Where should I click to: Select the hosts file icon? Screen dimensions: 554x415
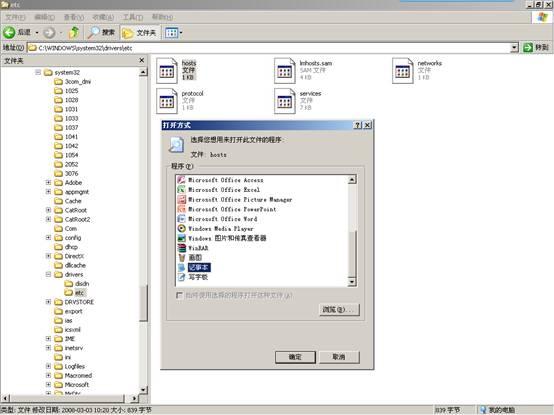coord(167,71)
